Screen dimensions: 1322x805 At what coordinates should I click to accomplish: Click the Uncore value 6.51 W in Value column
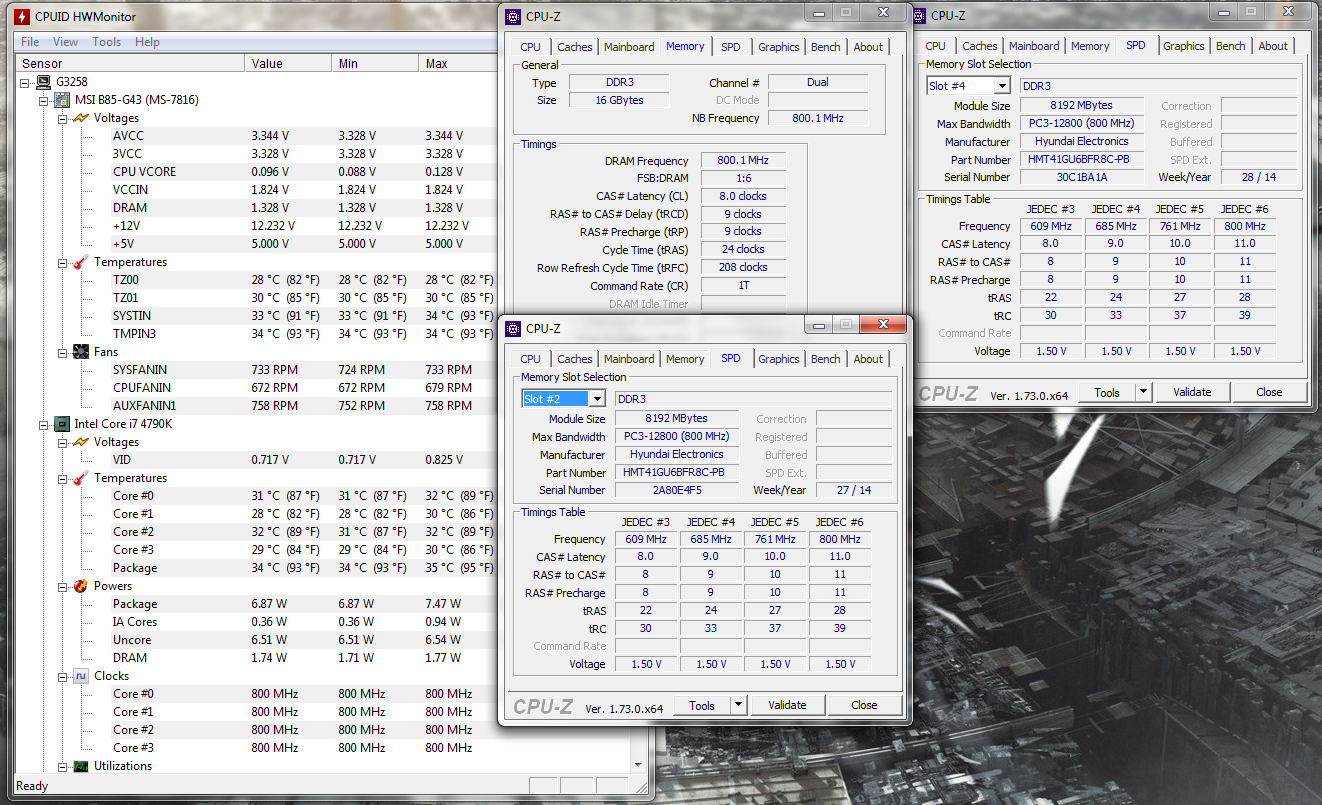269,640
